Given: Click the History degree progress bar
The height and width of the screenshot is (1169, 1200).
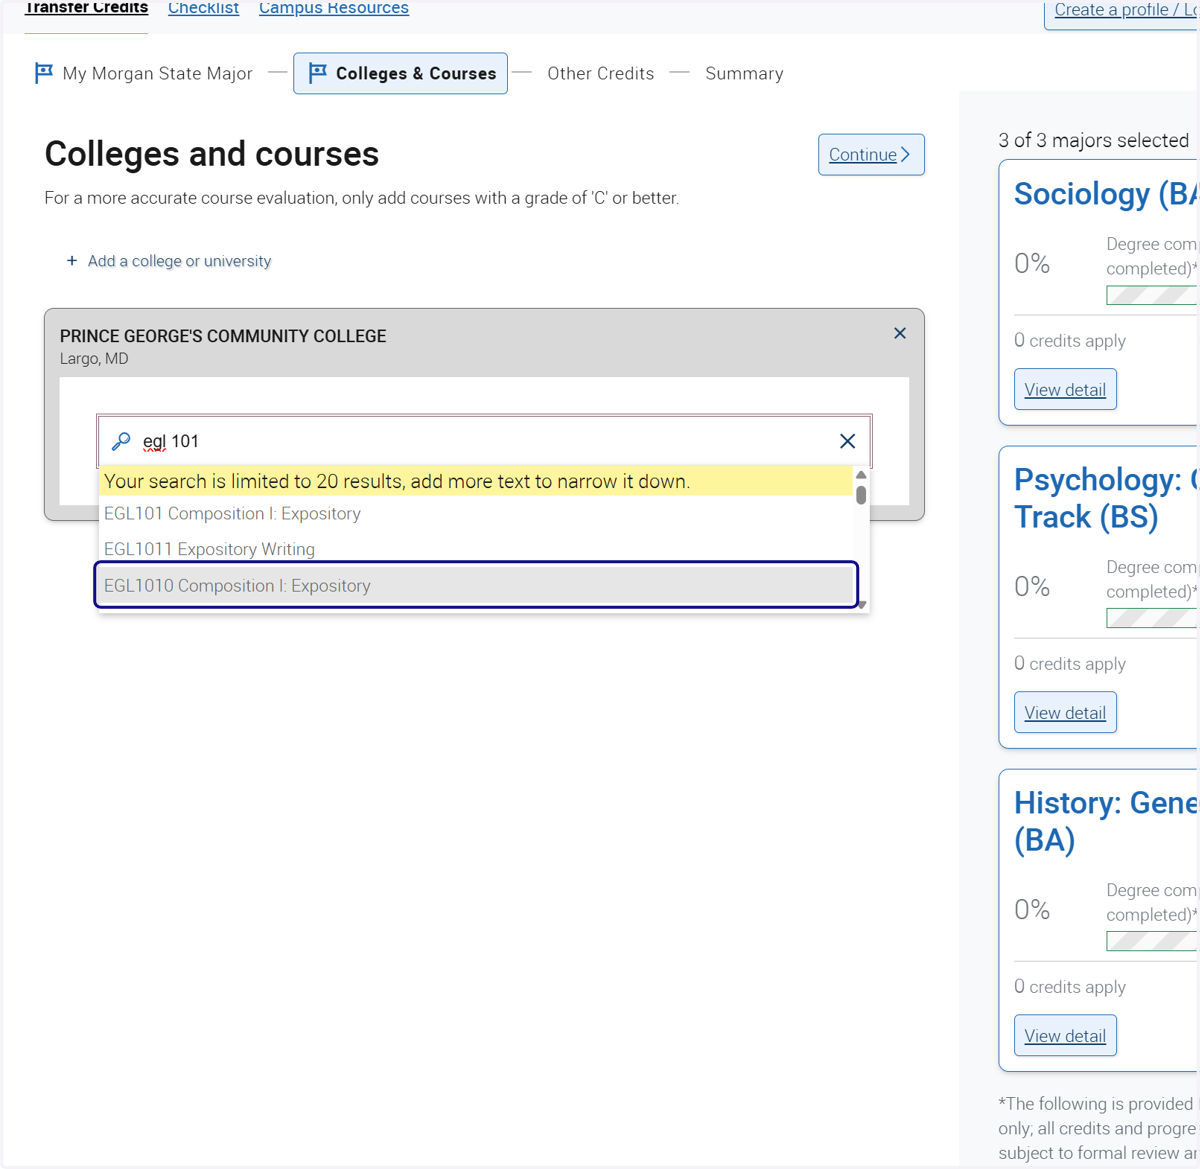Looking at the screenshot, I should (x=1152, y=941).
